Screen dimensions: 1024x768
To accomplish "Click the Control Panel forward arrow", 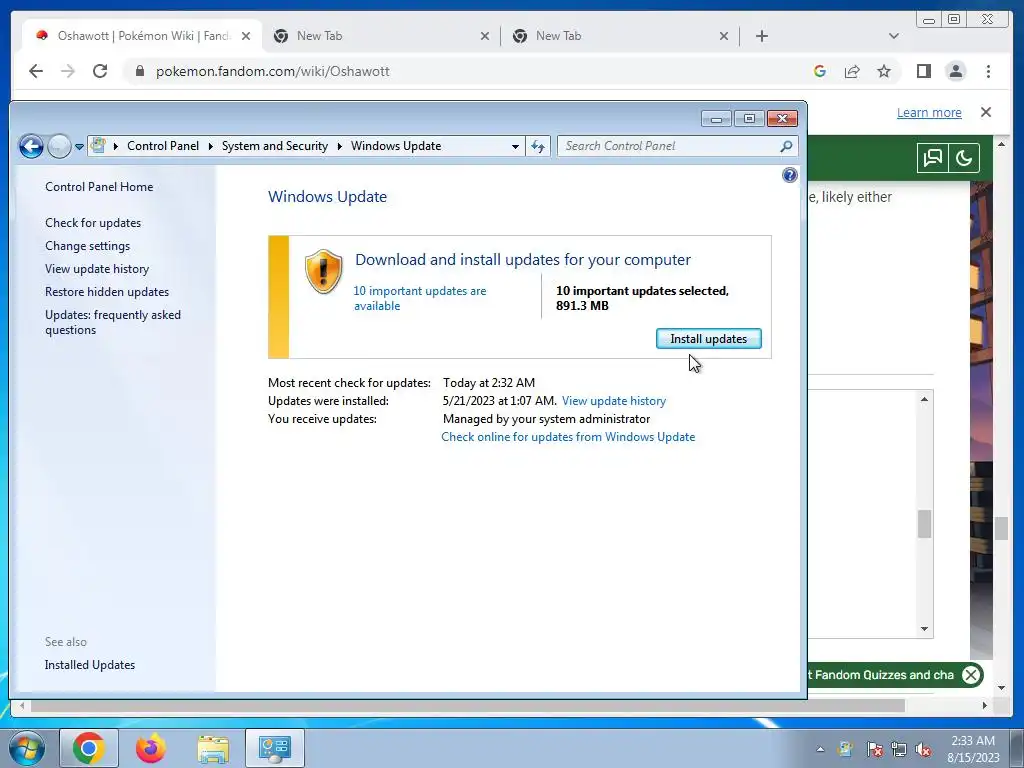I will pos(59,146).
